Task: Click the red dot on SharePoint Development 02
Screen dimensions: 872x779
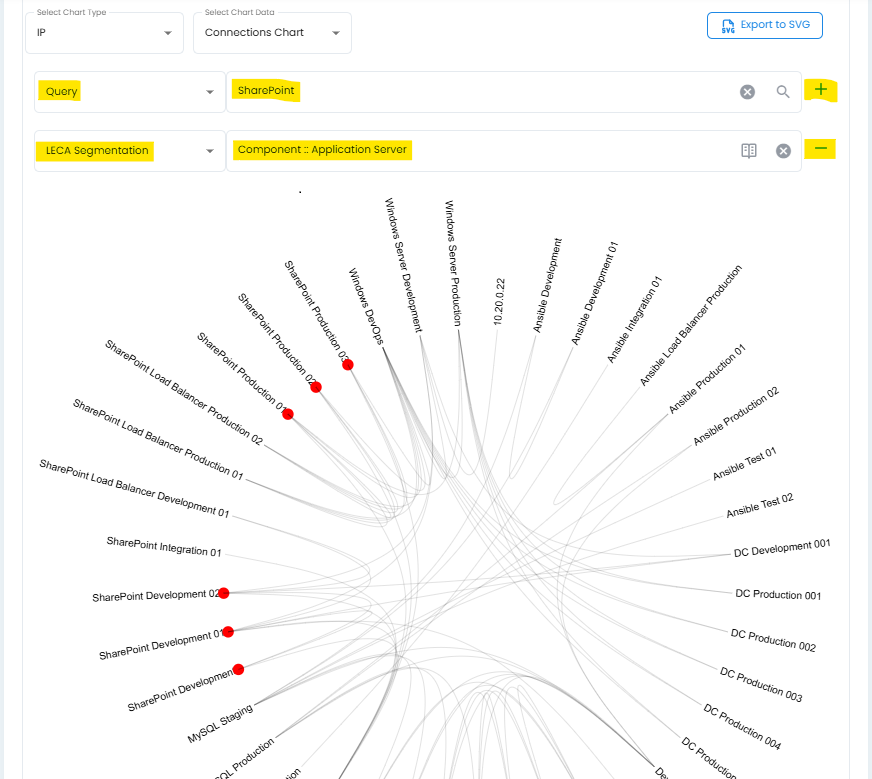Action: (x=224, y=593)
